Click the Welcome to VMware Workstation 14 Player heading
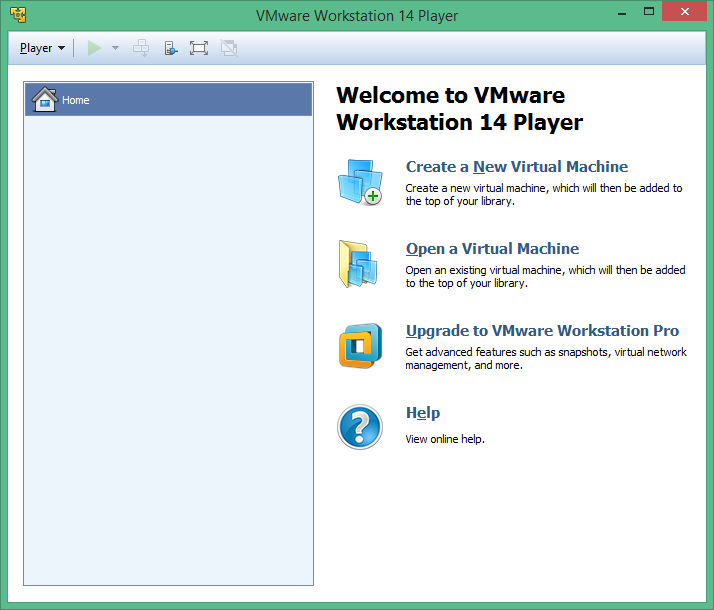This screenshot has height=610, width=714. [x=459, y=109]
